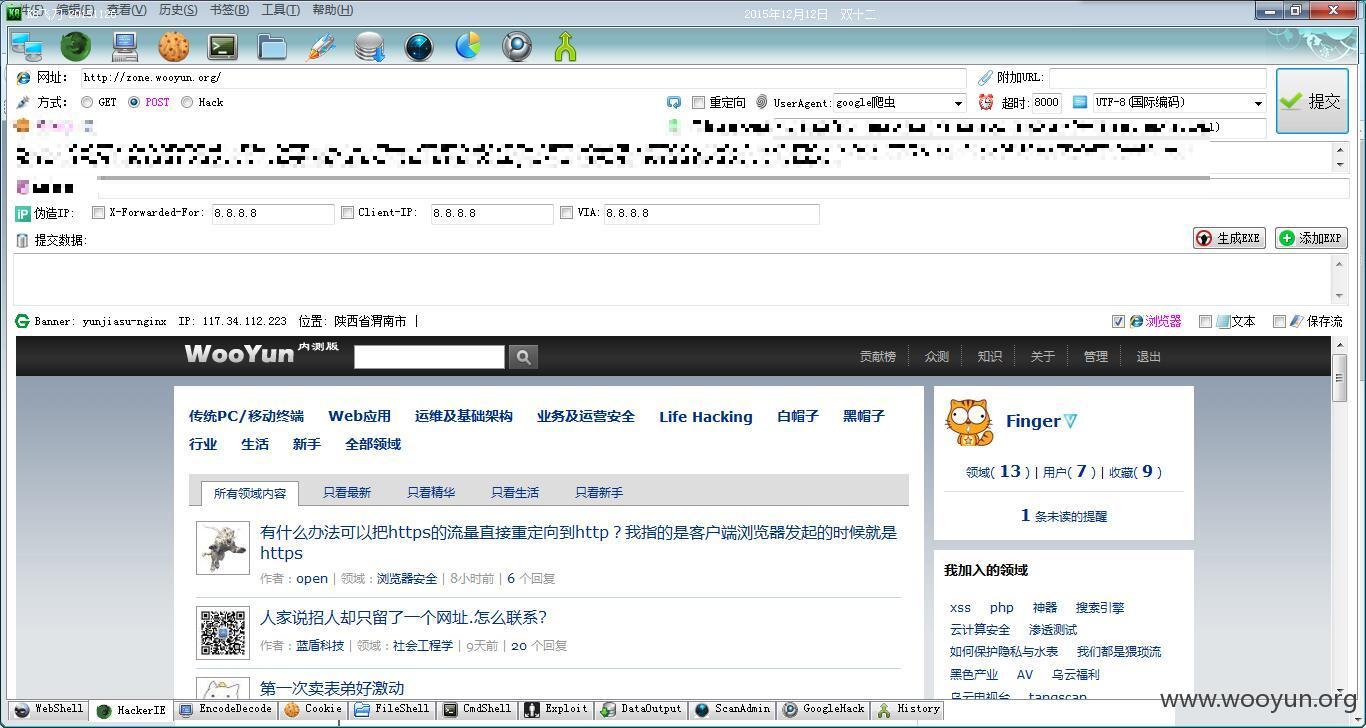The height and width of the screenshot is (728, 1366).
Task: Expand the UserAgent dropdown showing google爬虫
Action: (x=957, y=103)
